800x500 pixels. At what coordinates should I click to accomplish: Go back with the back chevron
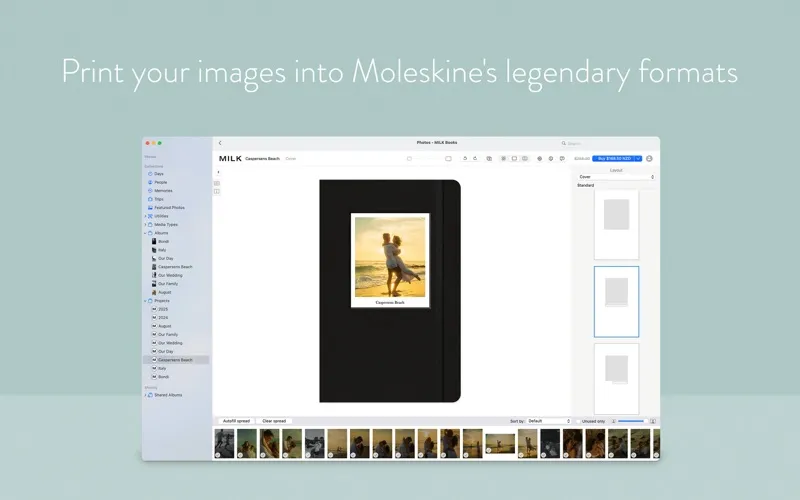pyautogui.click(x=220, y=143)
